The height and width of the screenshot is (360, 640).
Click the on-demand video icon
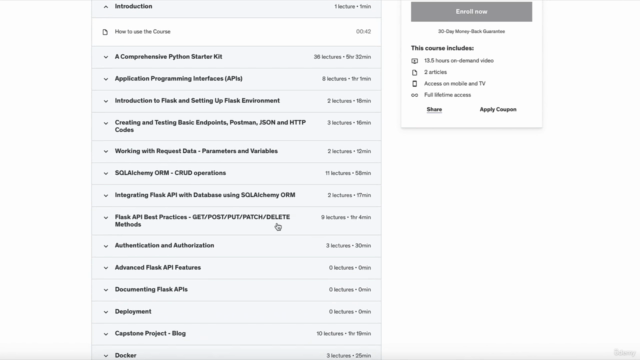pos(414,61)
